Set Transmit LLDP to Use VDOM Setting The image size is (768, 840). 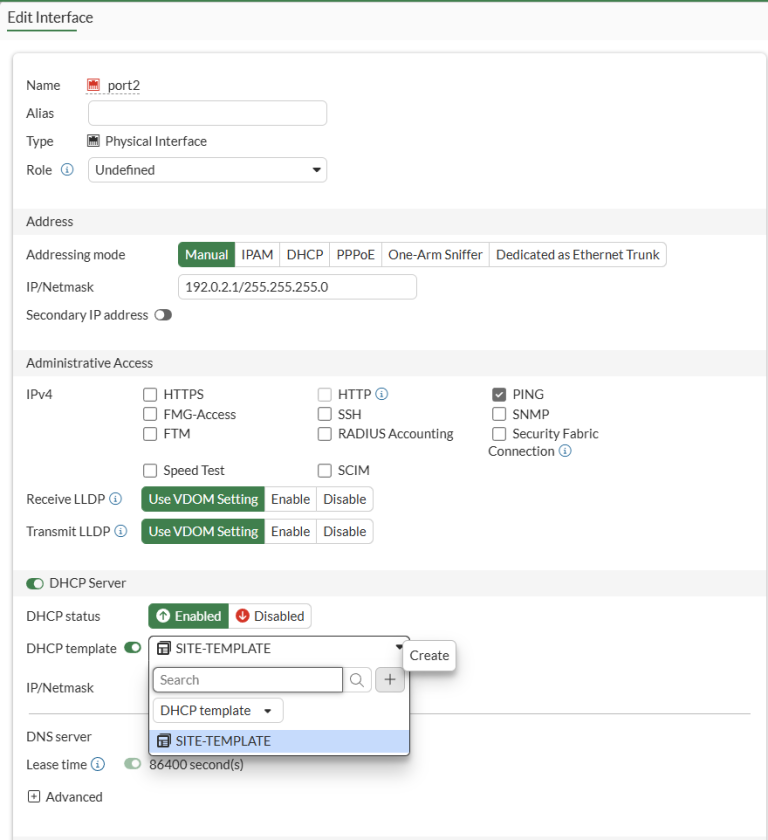(203, 531)
